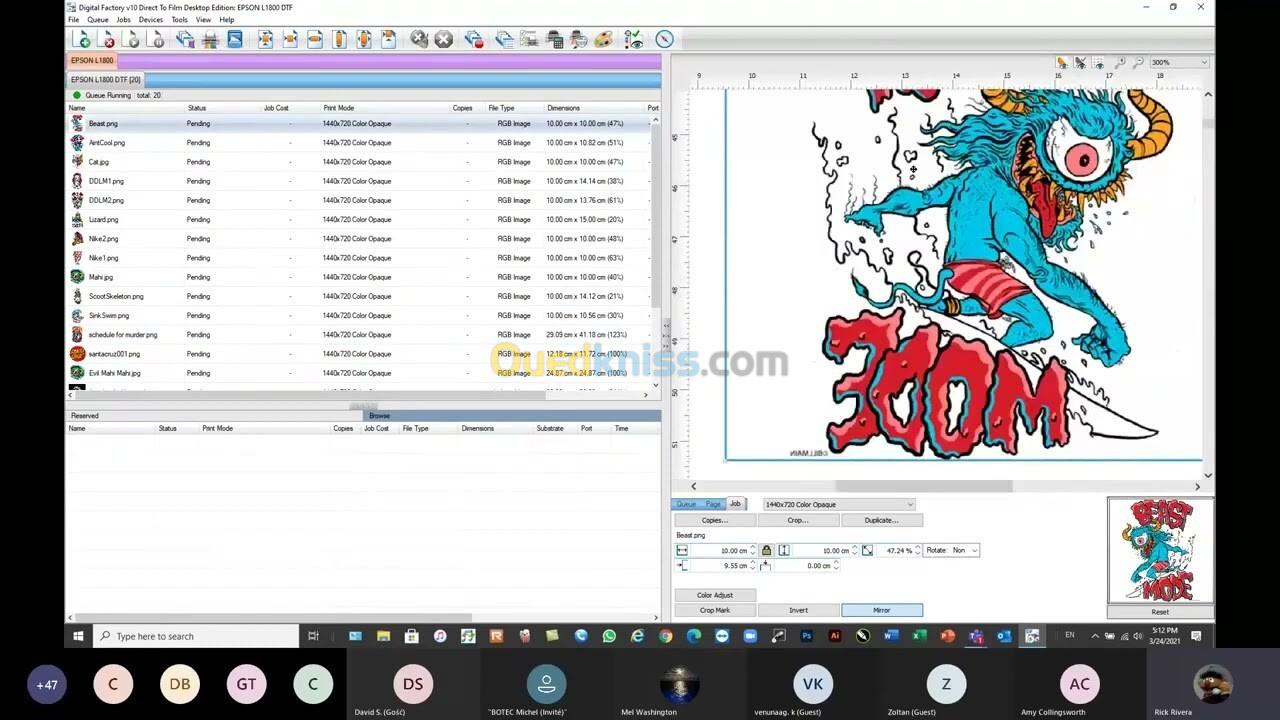Click the Color Adjust button
This screenshot has width=1280, height=720.
(714, 595)
